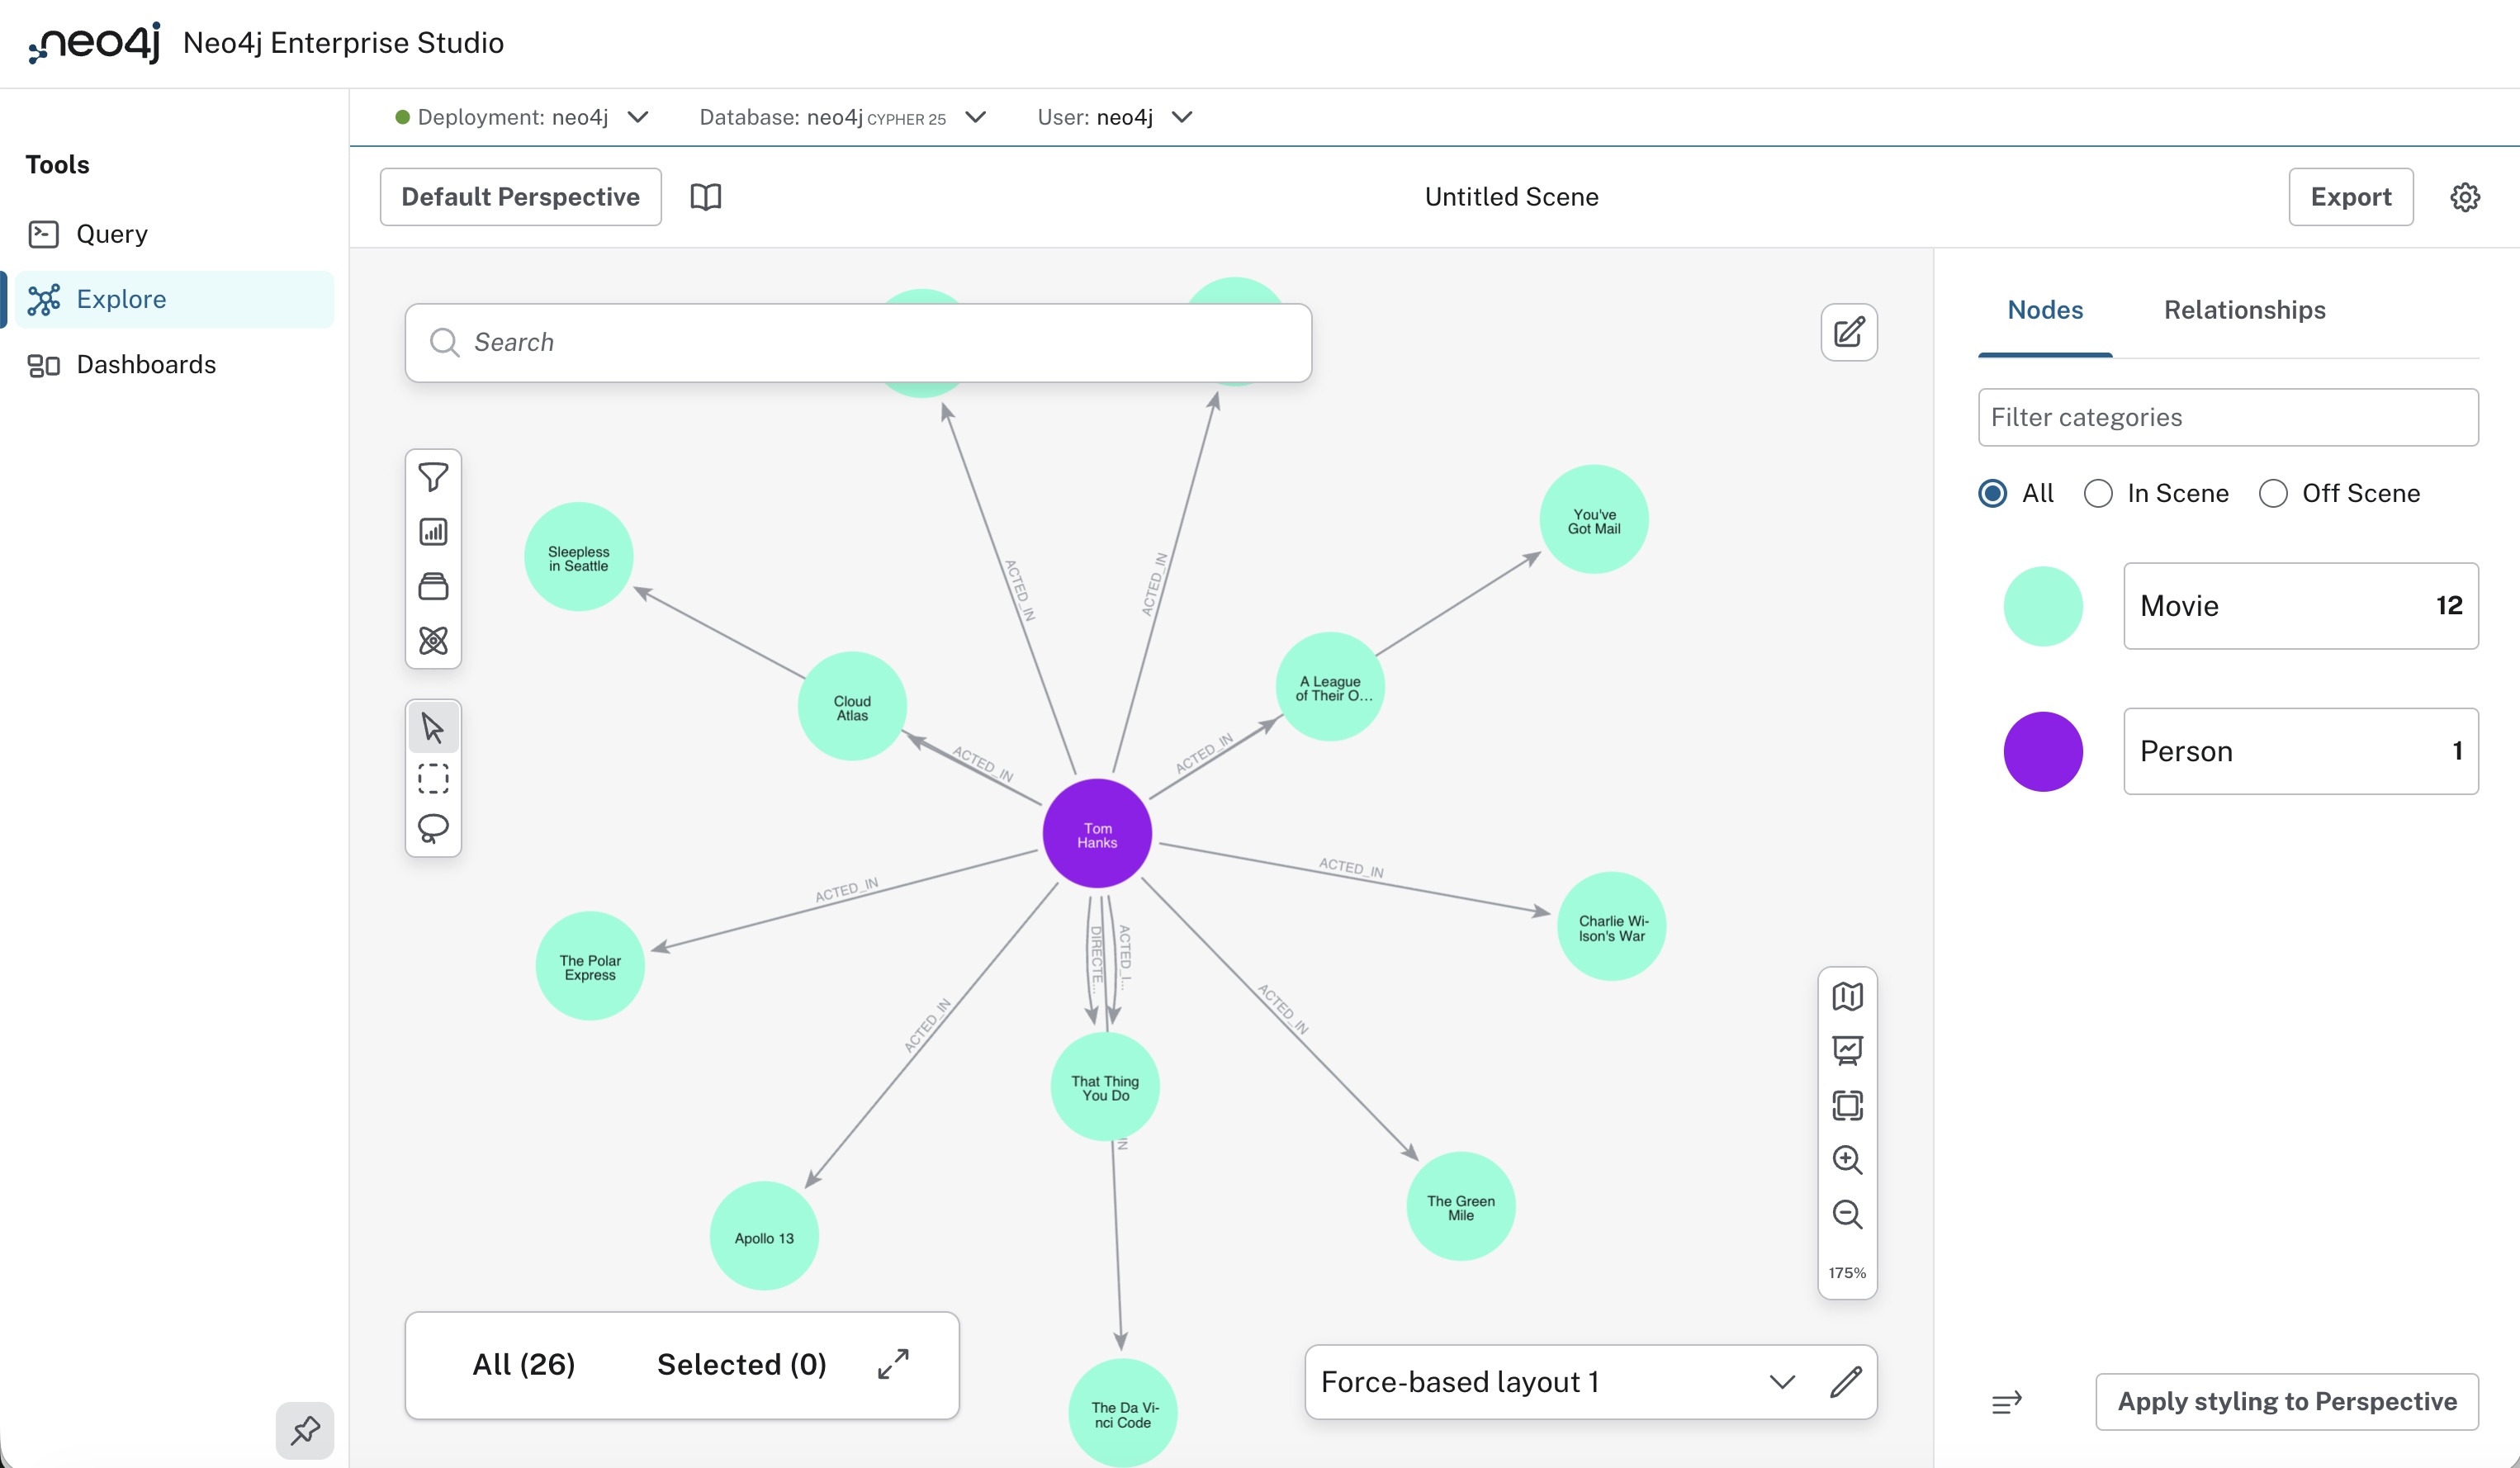Viewport: 2520px width, 1468px height.
Task: Click the Untitled Scene title
Action: pyautogui.click(x=1511, y=197)
